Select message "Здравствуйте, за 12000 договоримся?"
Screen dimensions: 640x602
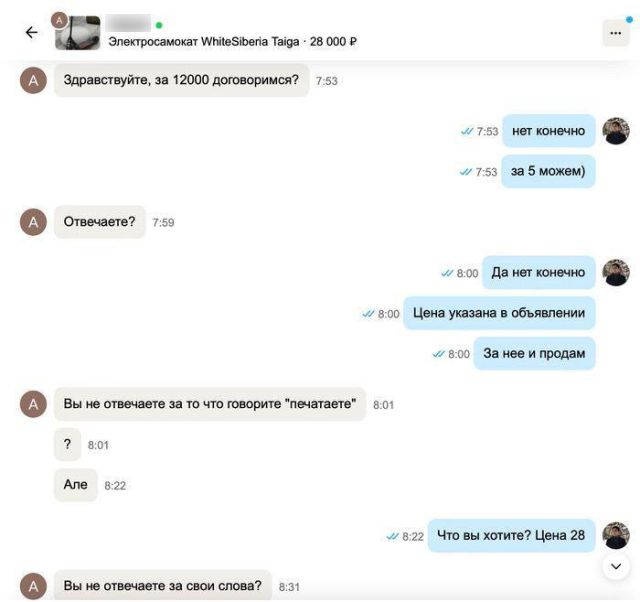click(x=182, y=80)
